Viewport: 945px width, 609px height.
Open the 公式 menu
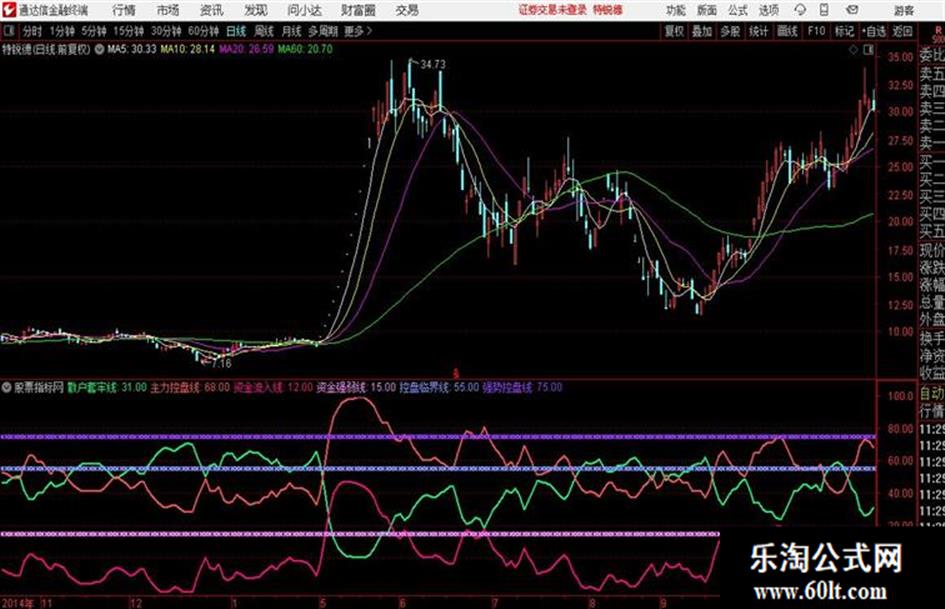point(737,10)
